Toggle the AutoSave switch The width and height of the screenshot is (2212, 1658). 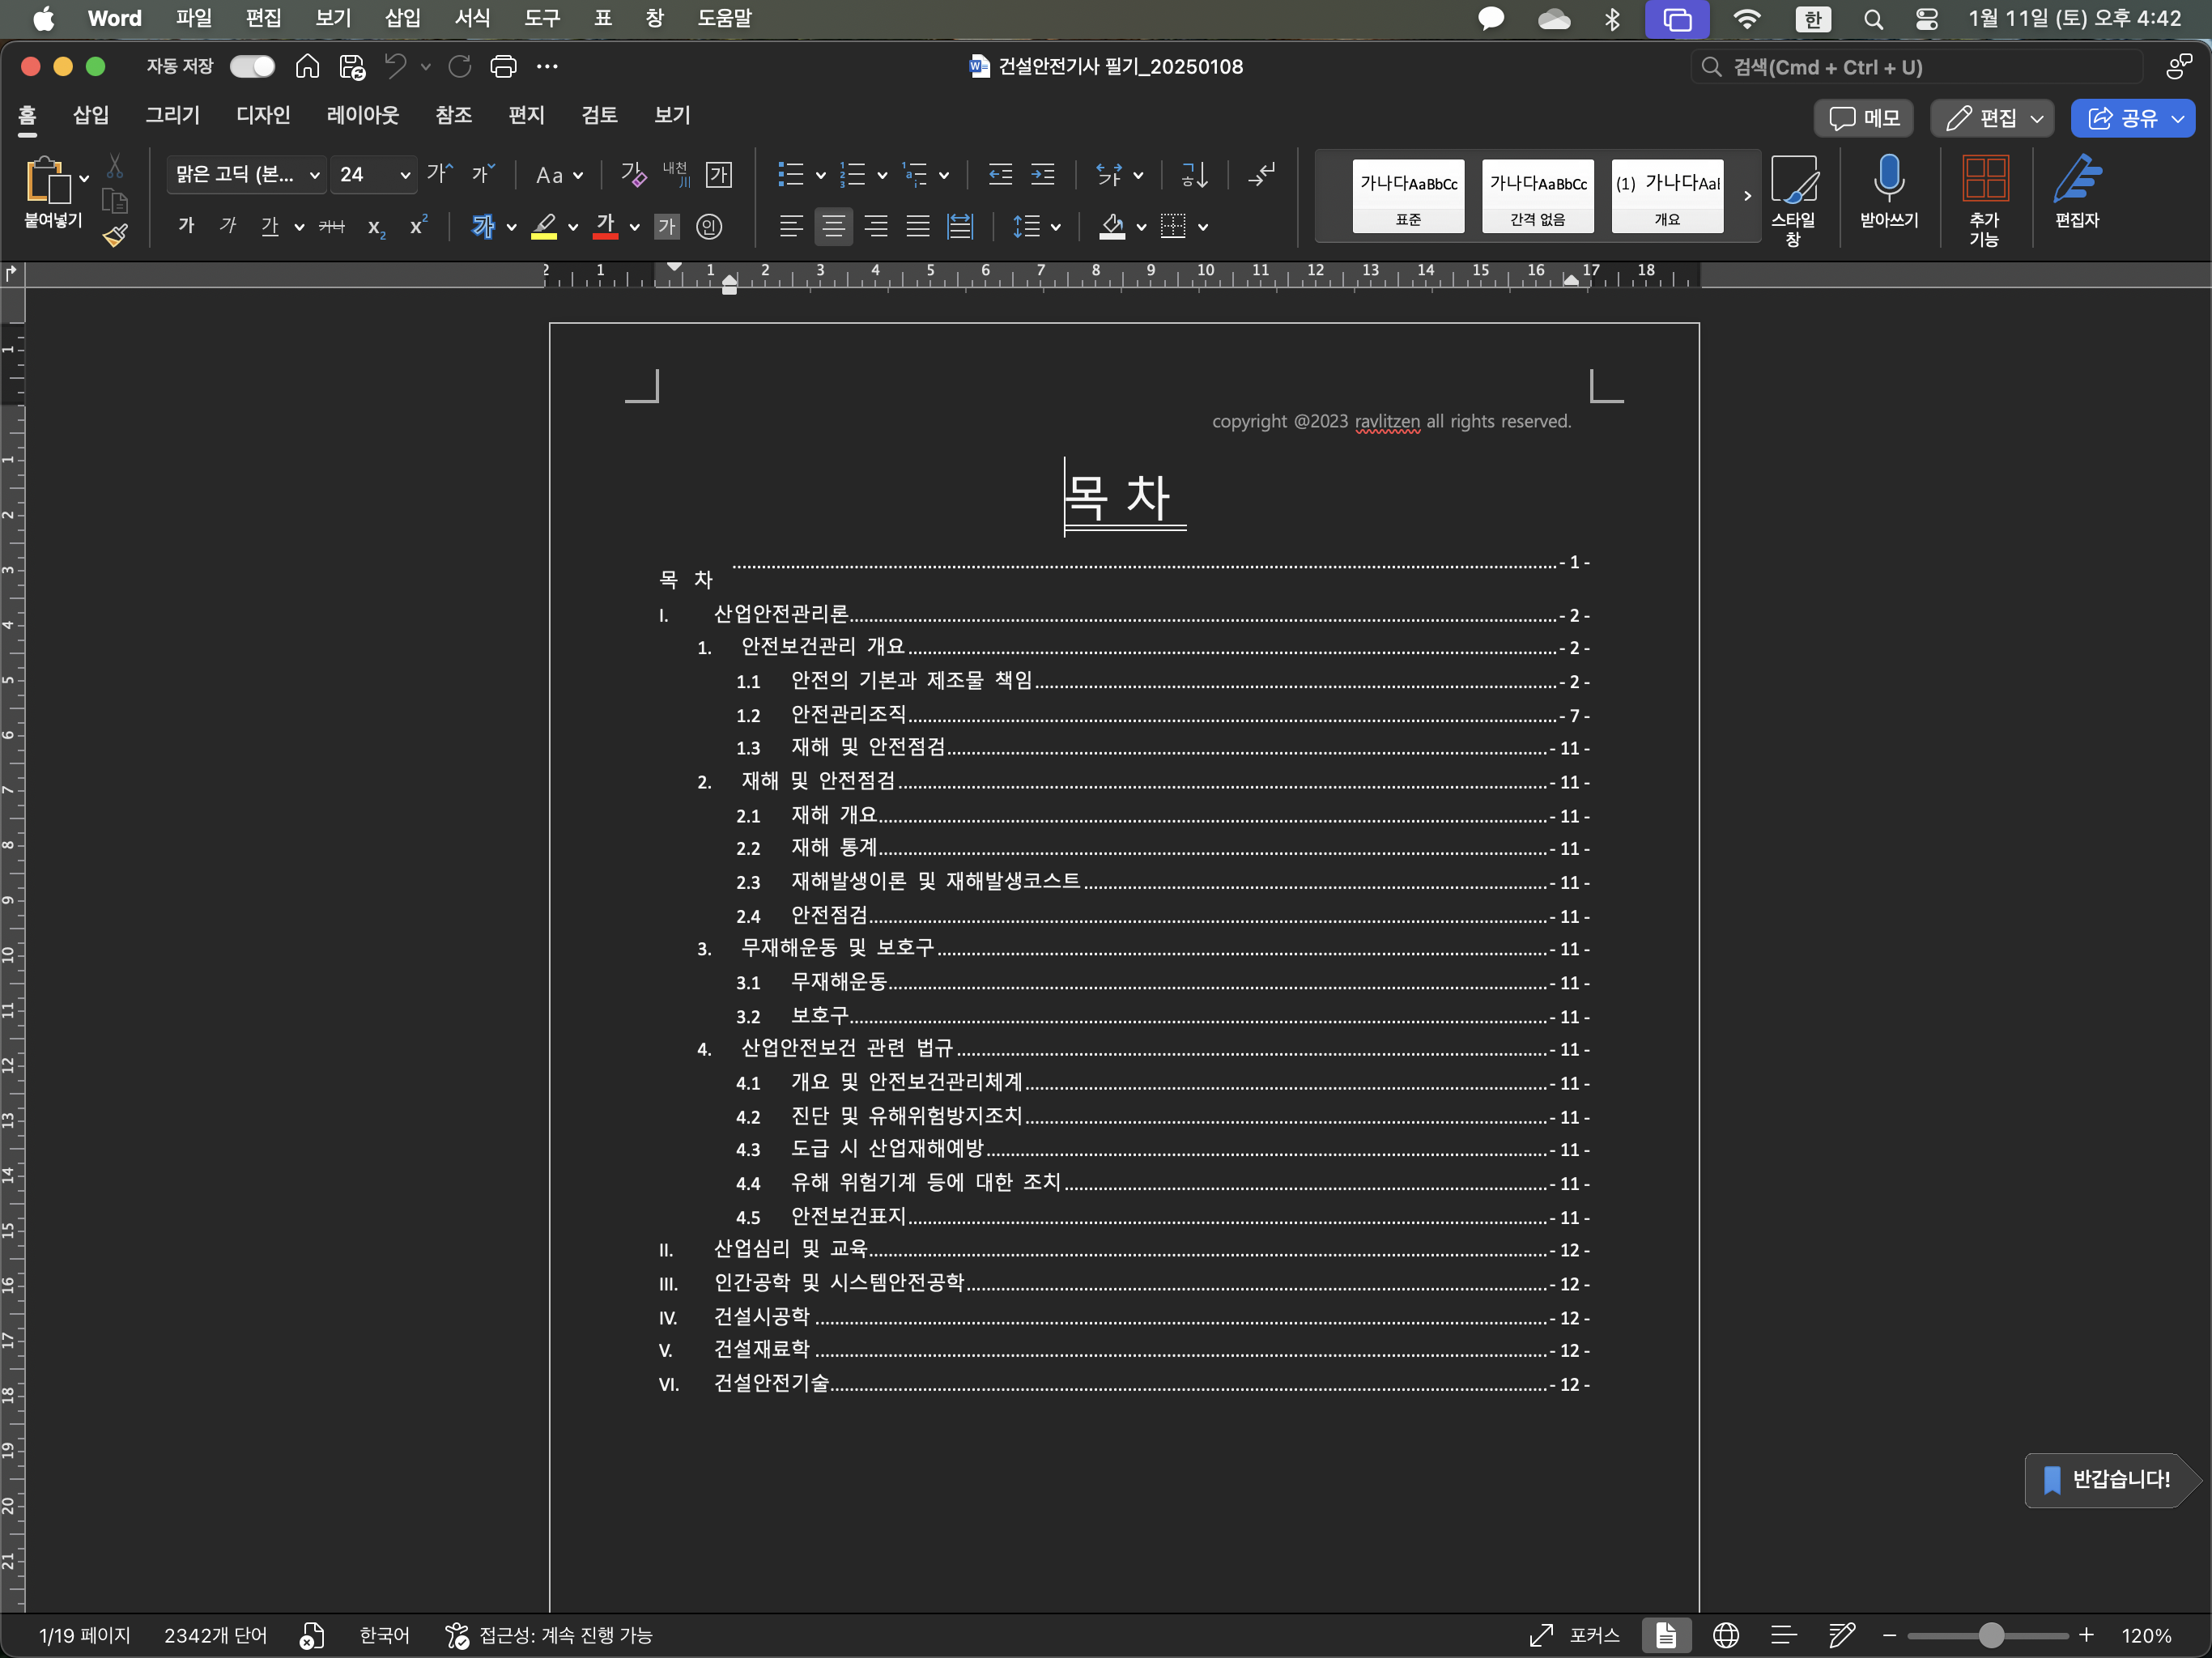[x=252, y=67]
